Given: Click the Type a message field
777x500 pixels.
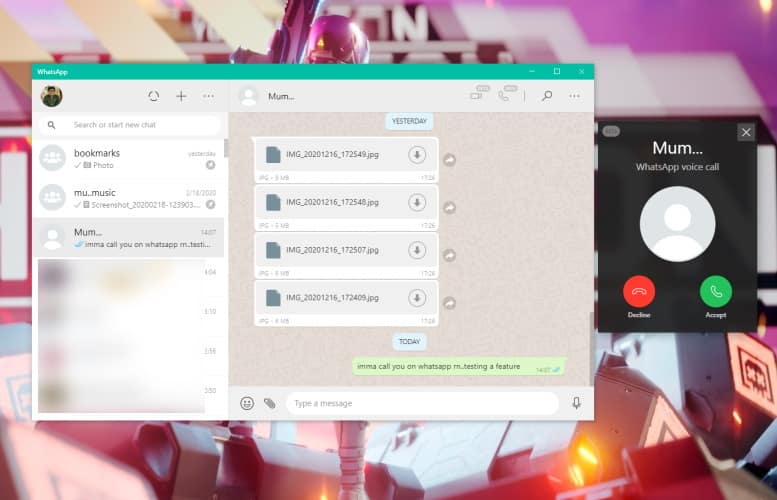Looking at the screenshot, I should pos(422,403).
